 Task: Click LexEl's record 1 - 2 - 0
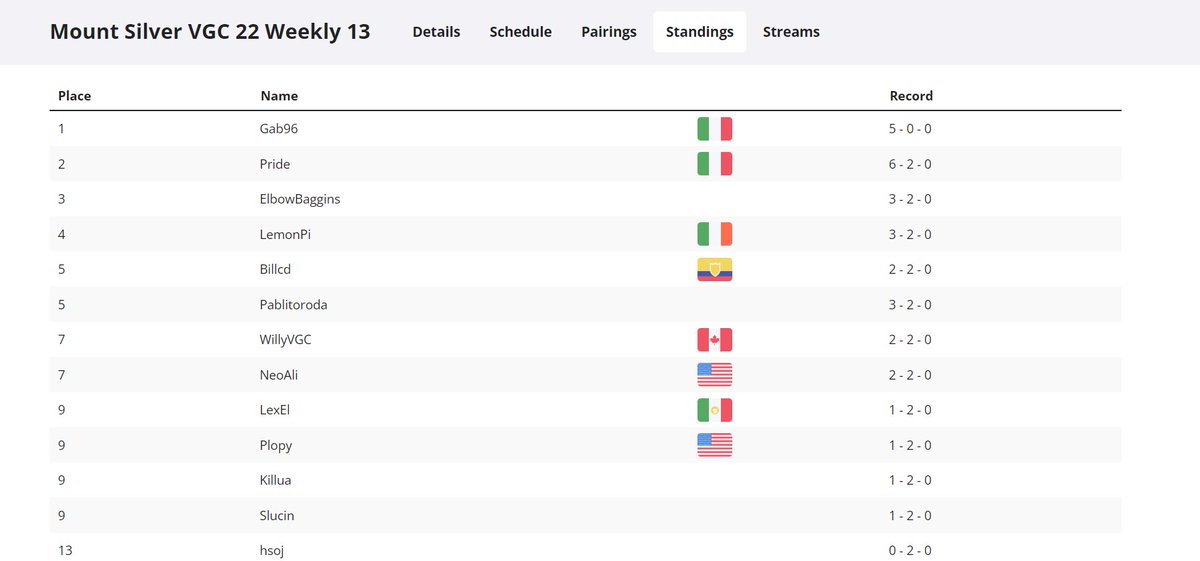(910, 410)
